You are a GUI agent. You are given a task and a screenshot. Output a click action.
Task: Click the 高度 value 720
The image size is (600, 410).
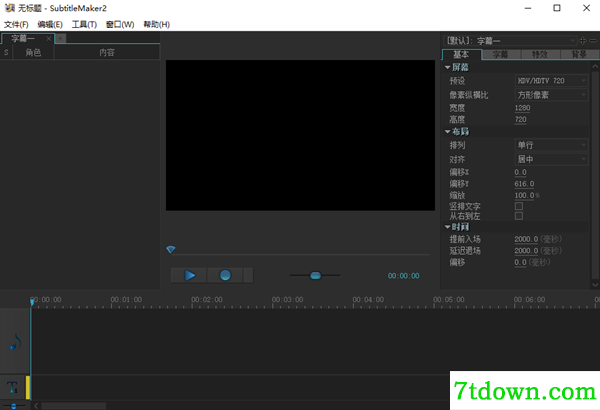point(520,119)
